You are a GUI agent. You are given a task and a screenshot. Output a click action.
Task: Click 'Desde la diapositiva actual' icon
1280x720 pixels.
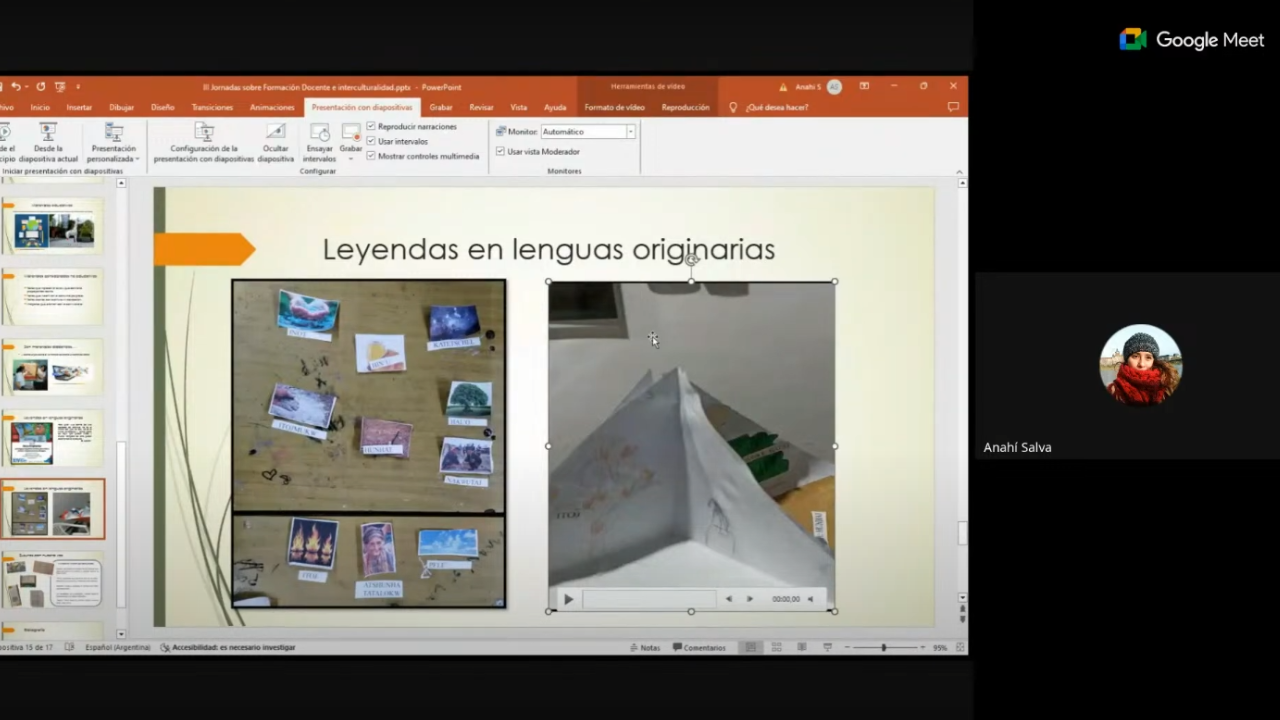tap(48, 133)
